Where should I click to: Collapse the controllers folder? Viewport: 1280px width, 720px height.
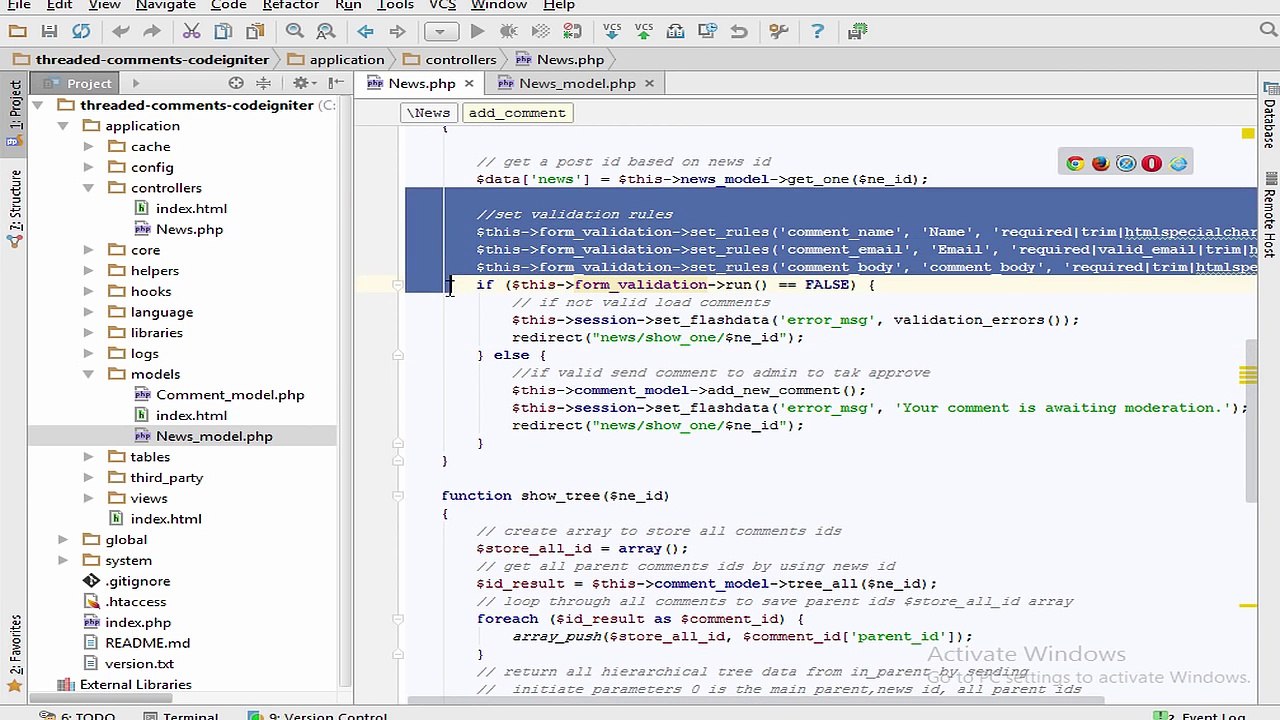(88, 188)
